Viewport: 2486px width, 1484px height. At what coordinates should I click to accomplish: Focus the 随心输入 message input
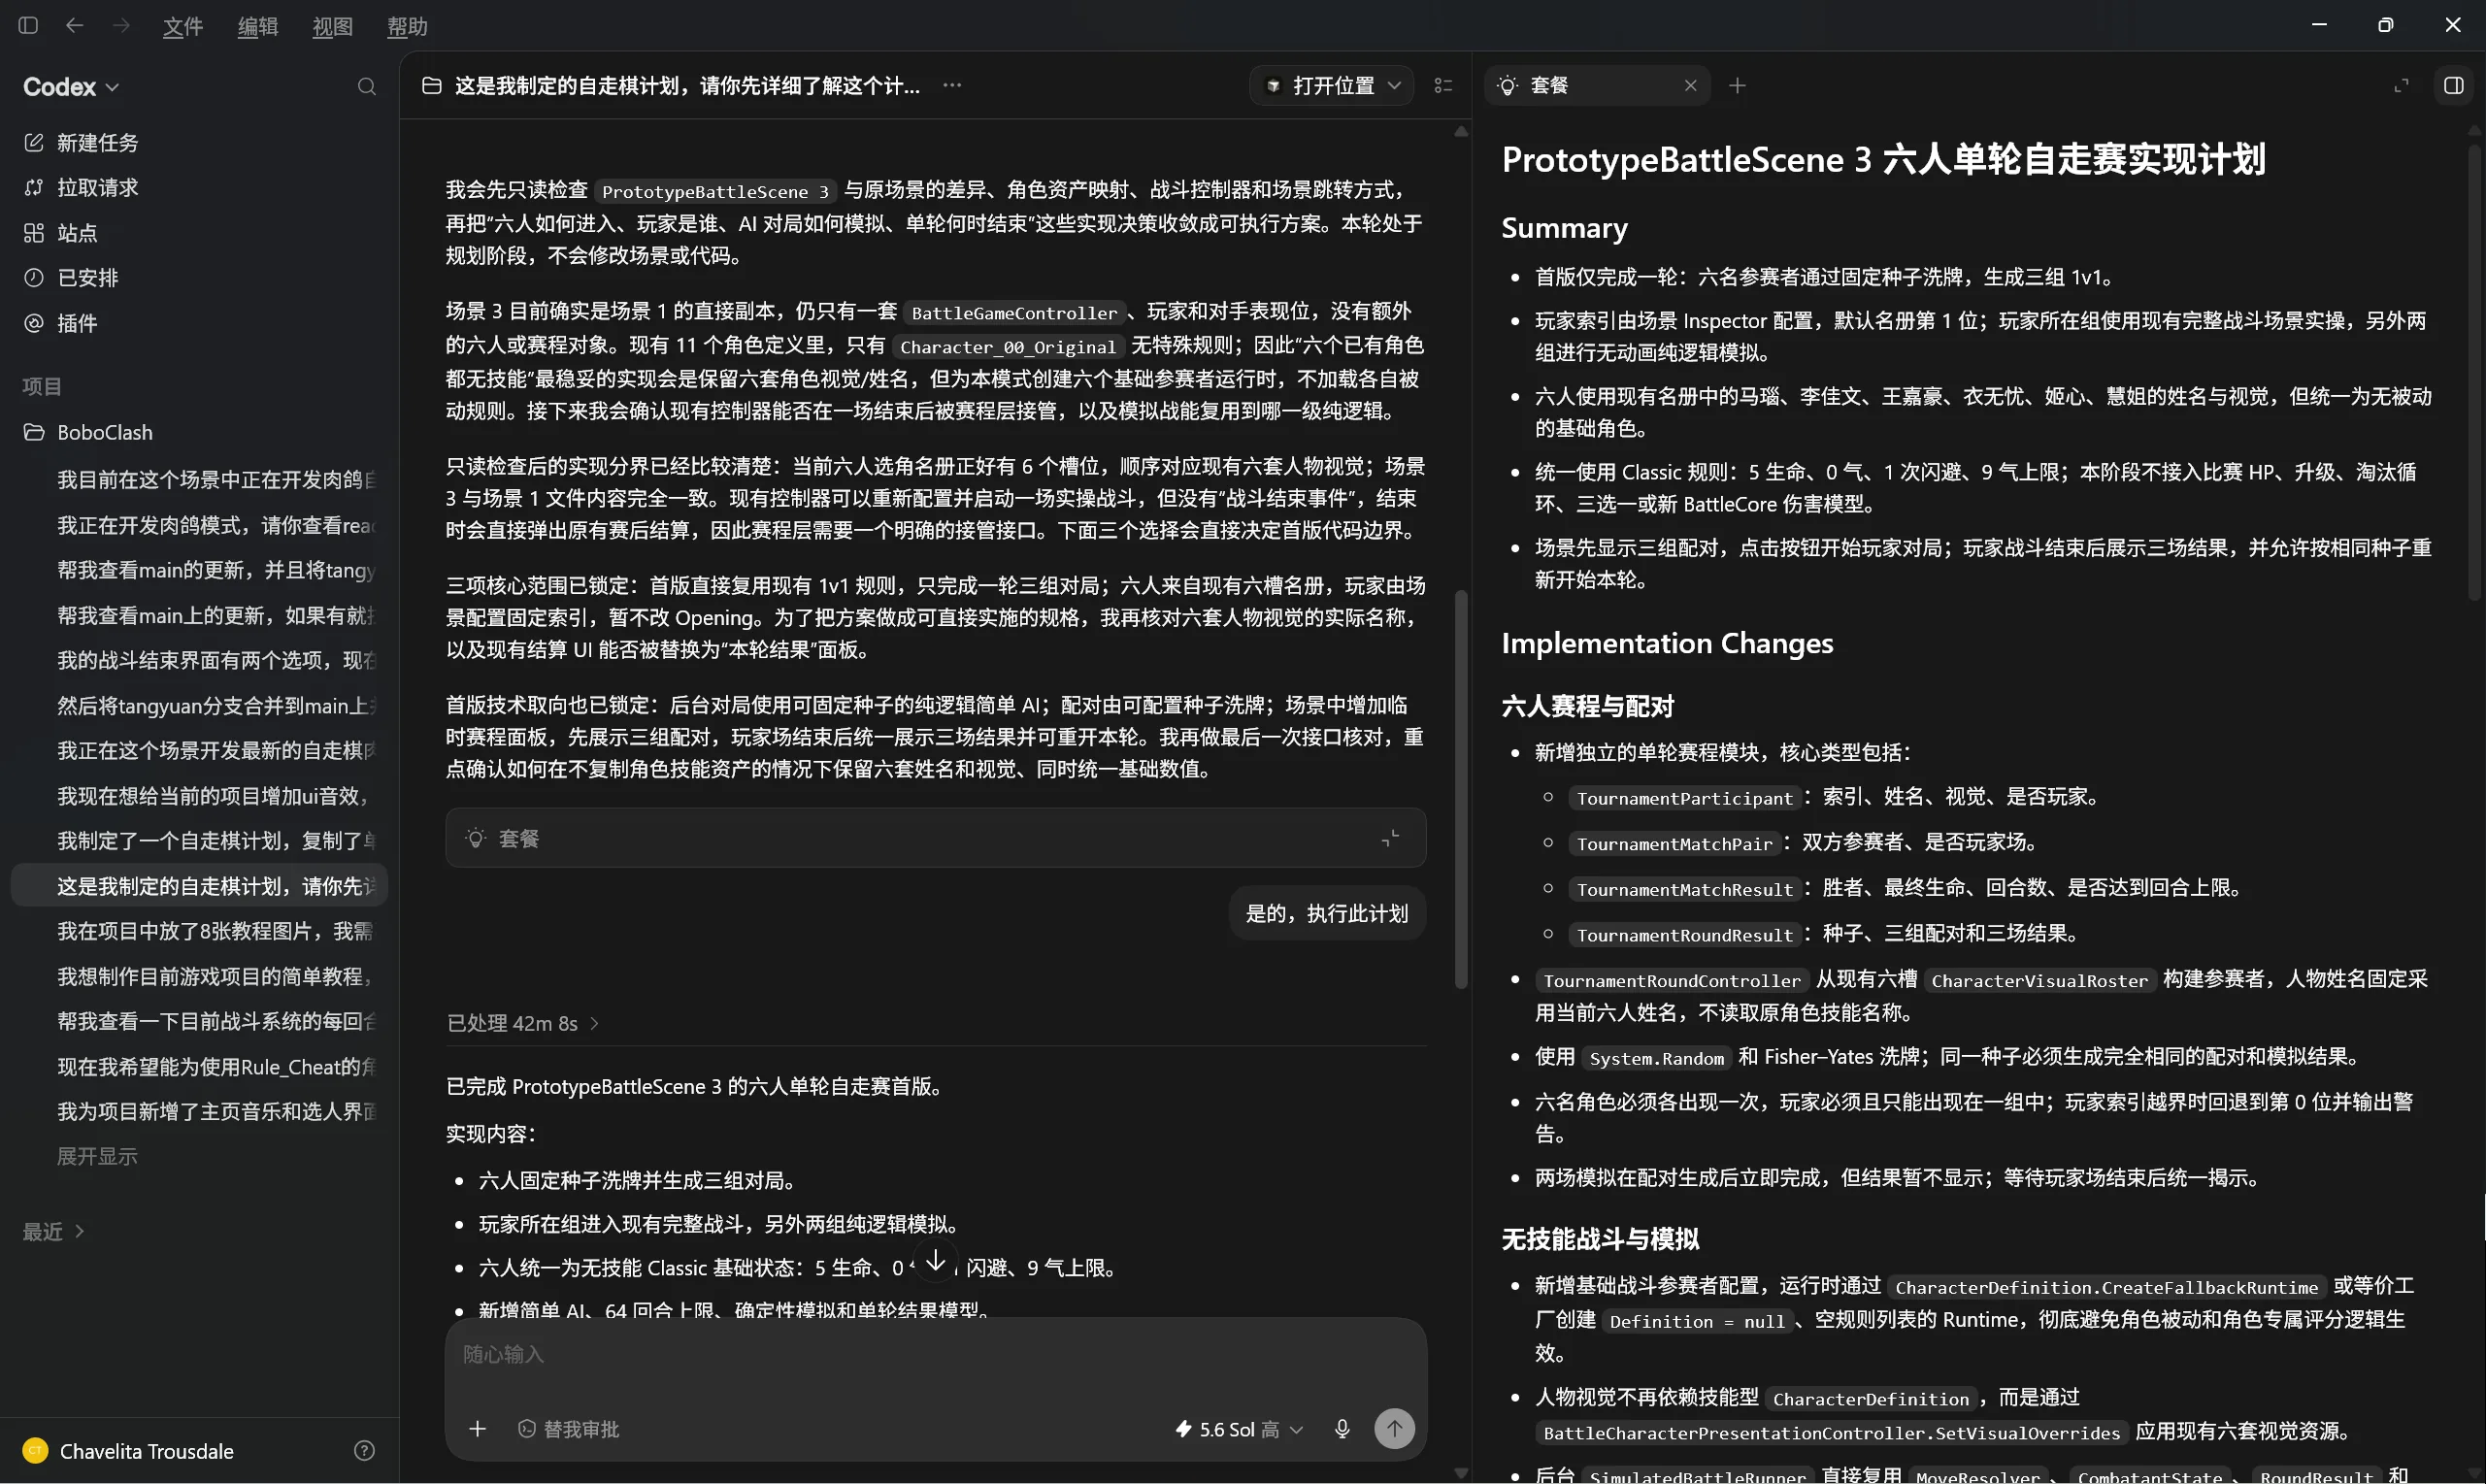pos(935,1355)
